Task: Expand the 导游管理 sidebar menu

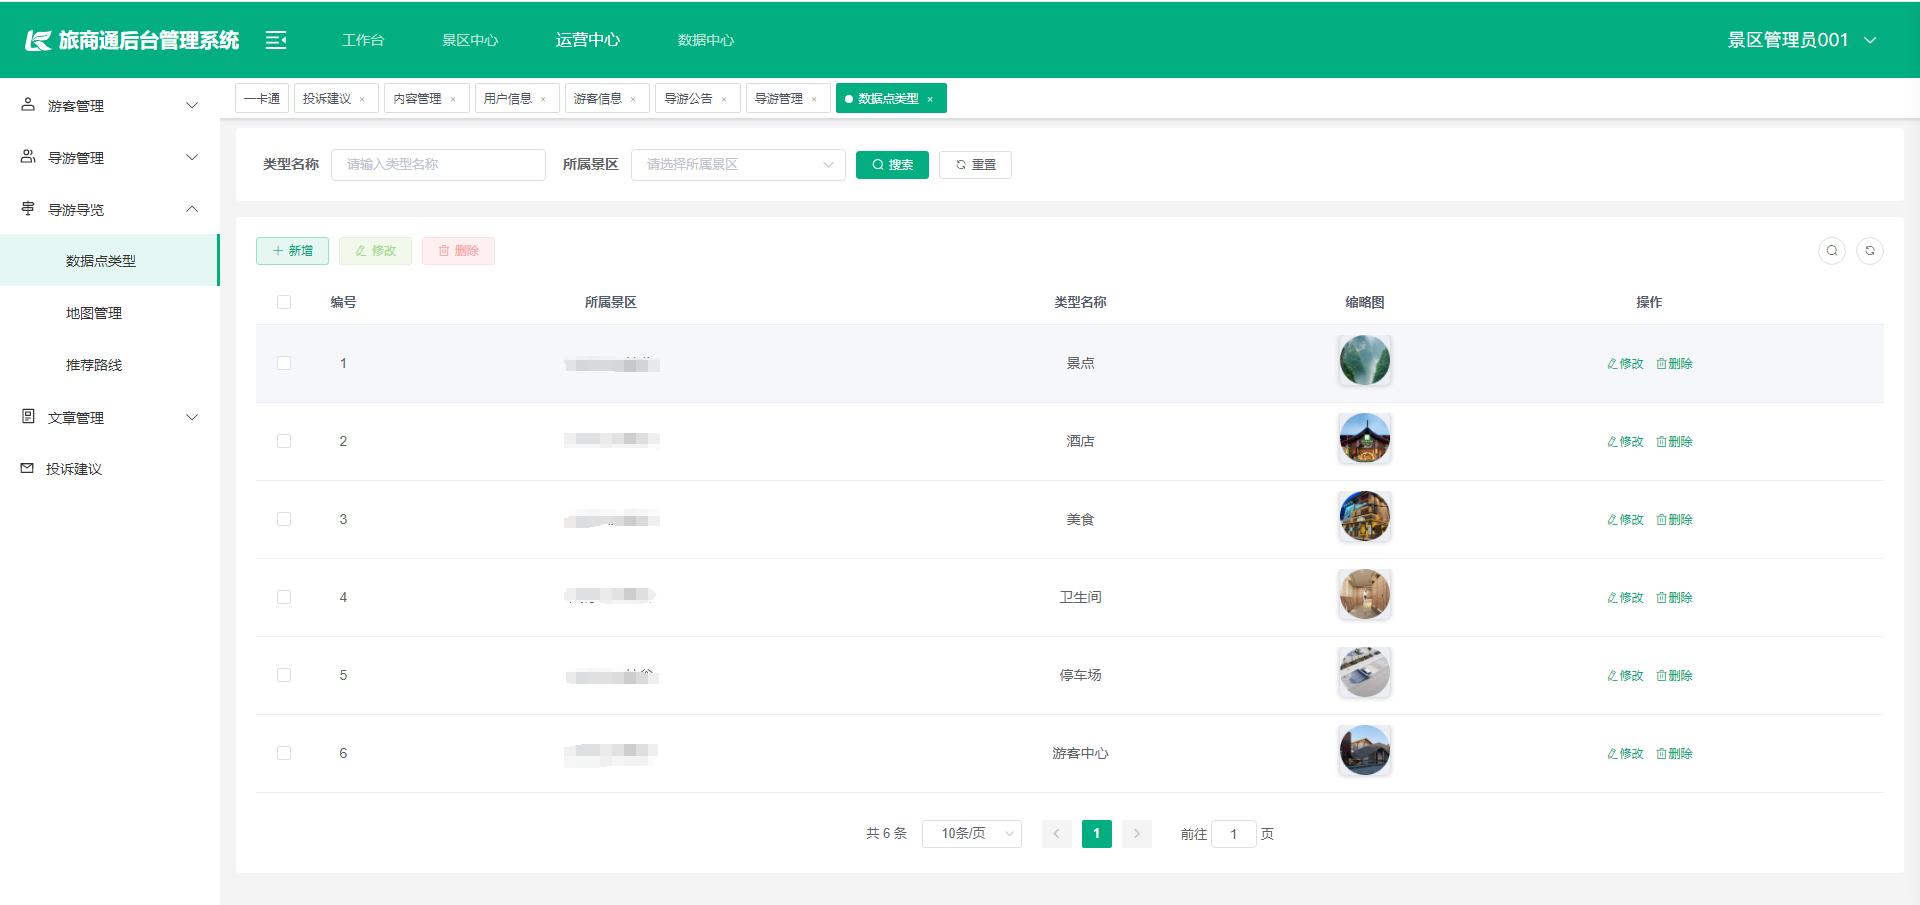Action: pyautogui.click(x=110, y=157)
